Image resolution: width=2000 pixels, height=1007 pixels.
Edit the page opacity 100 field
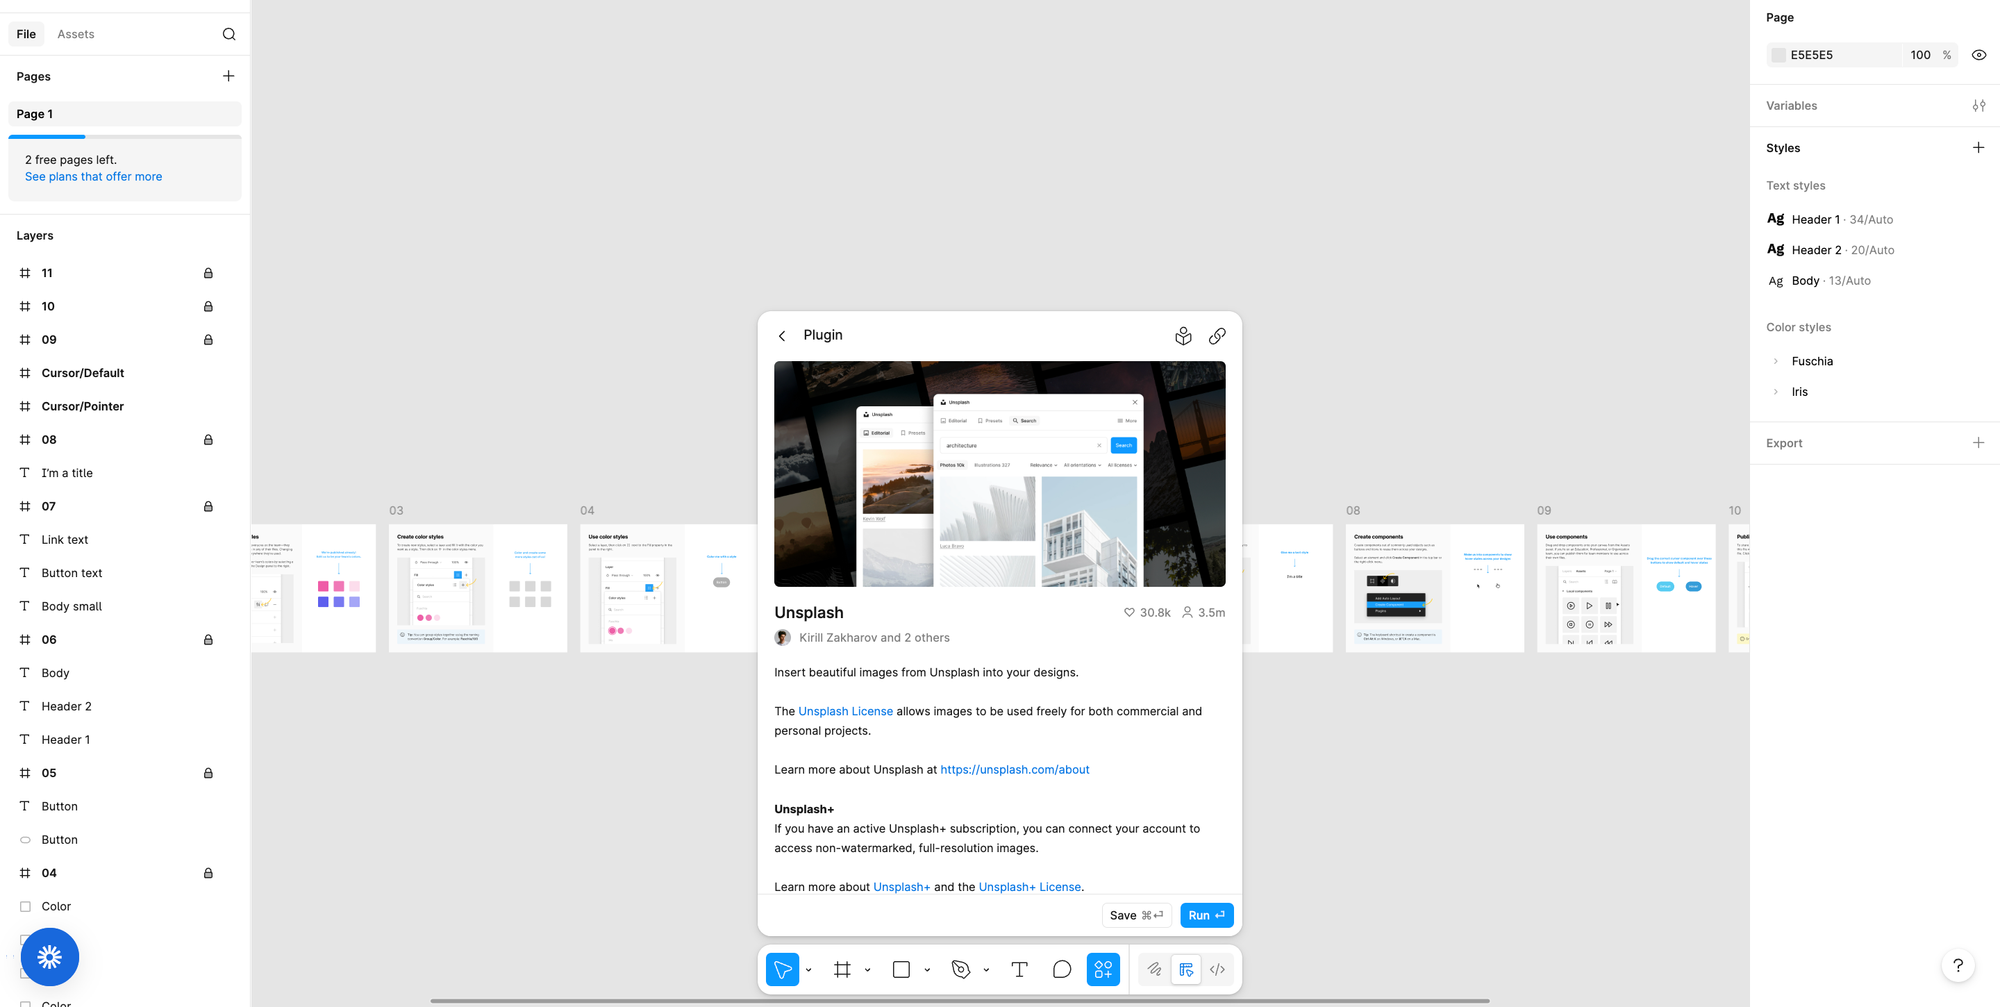pyautogui.click(x=1920, y=55)
